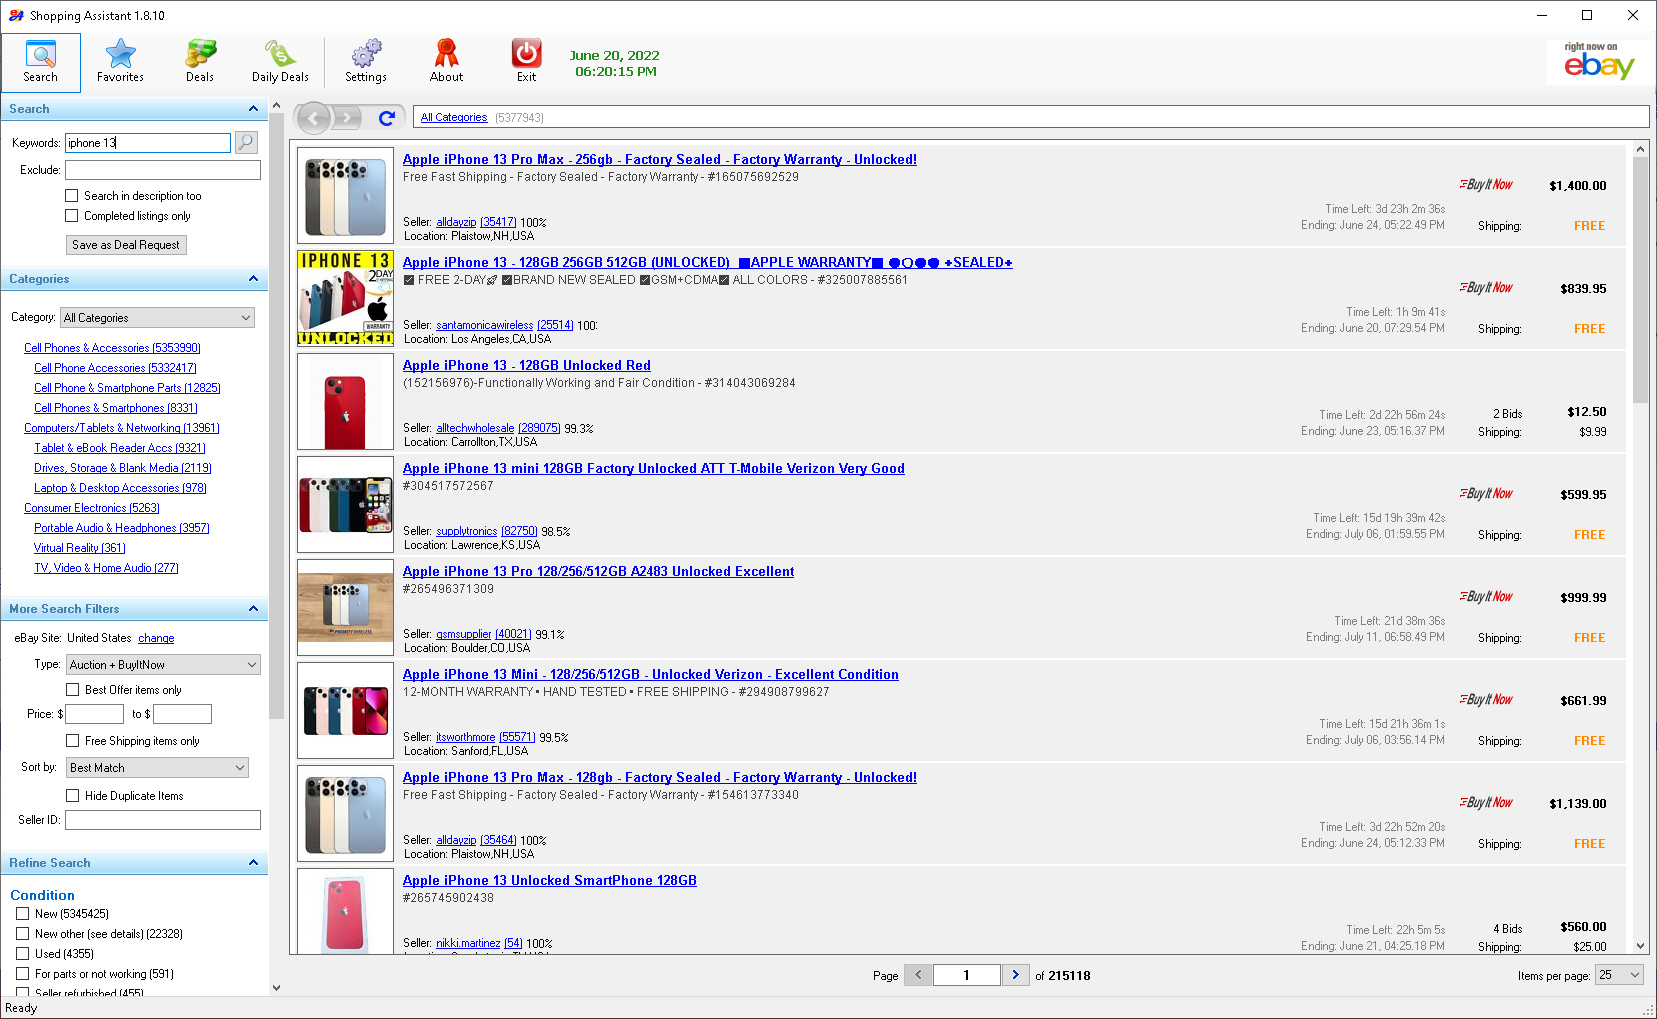Open Cell Phones & Accessories category
The width and height of the screenshot is (1657, 1019).
[x=112, y=348]
